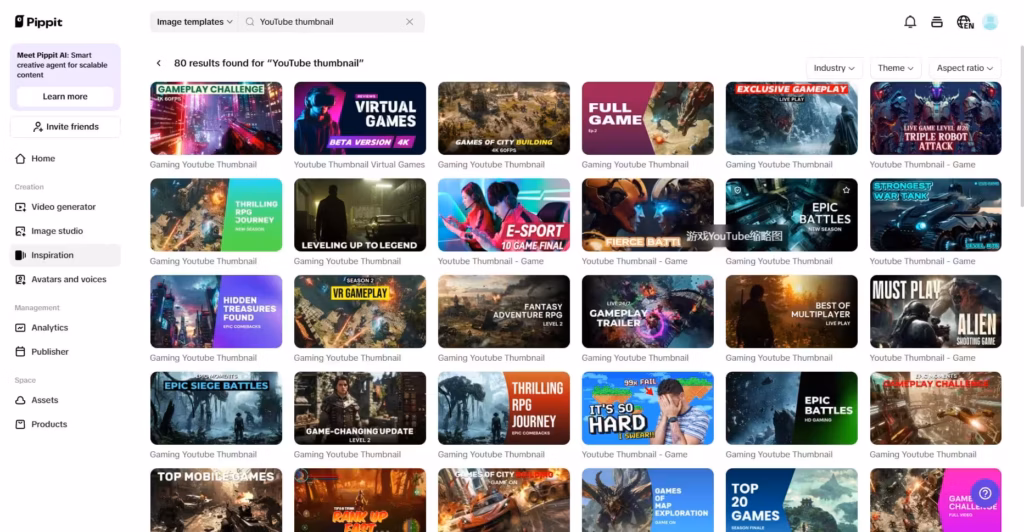1024x532 pixels.
Task: Clear the search field with X icon
Action: [410, 22]
